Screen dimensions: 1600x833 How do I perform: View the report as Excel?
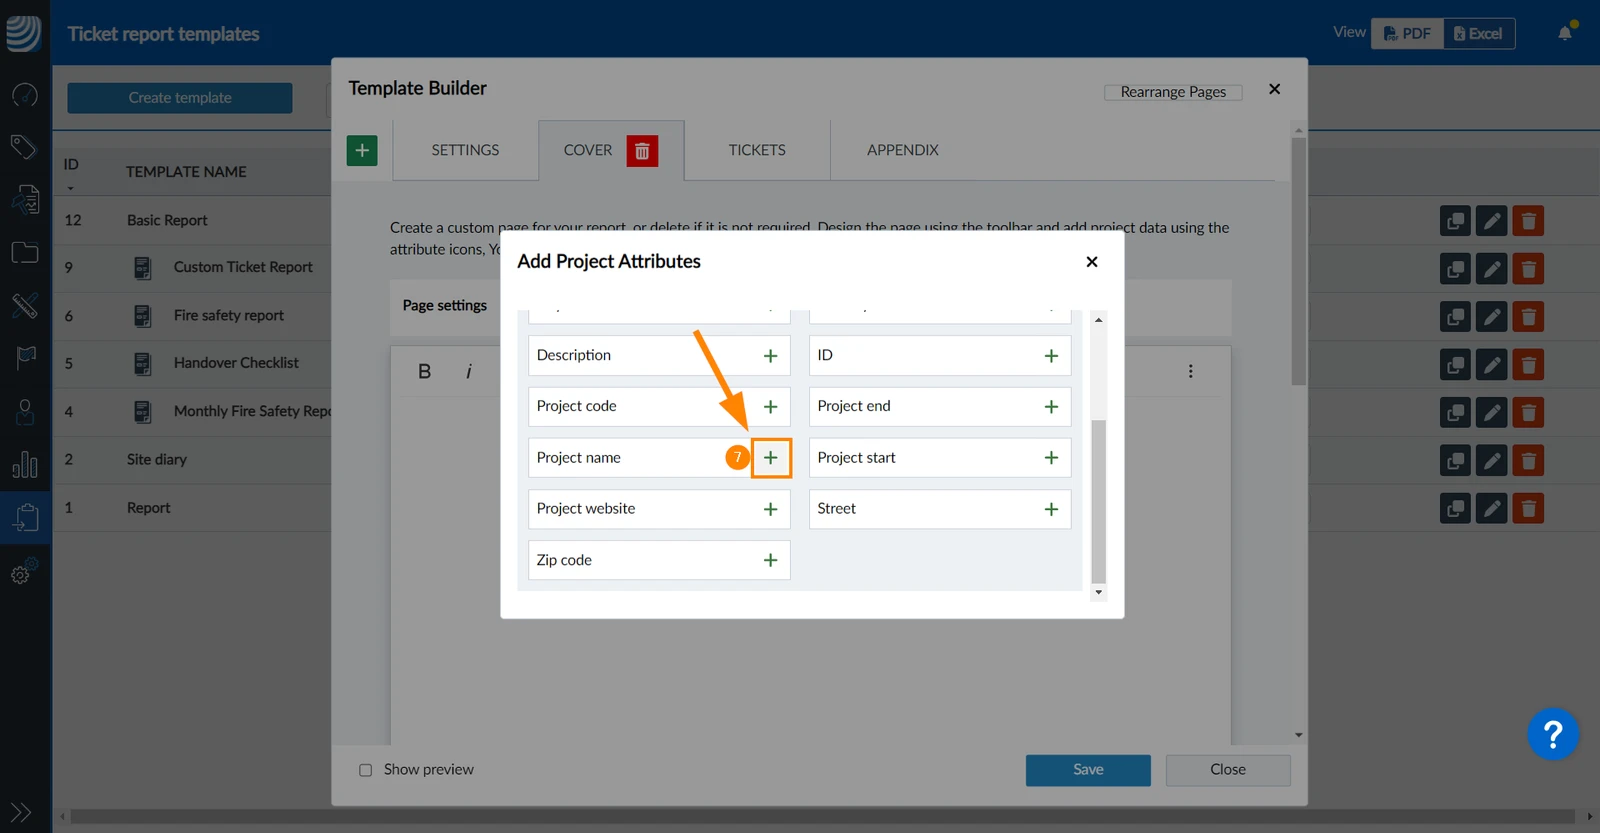pos(1479,34)
